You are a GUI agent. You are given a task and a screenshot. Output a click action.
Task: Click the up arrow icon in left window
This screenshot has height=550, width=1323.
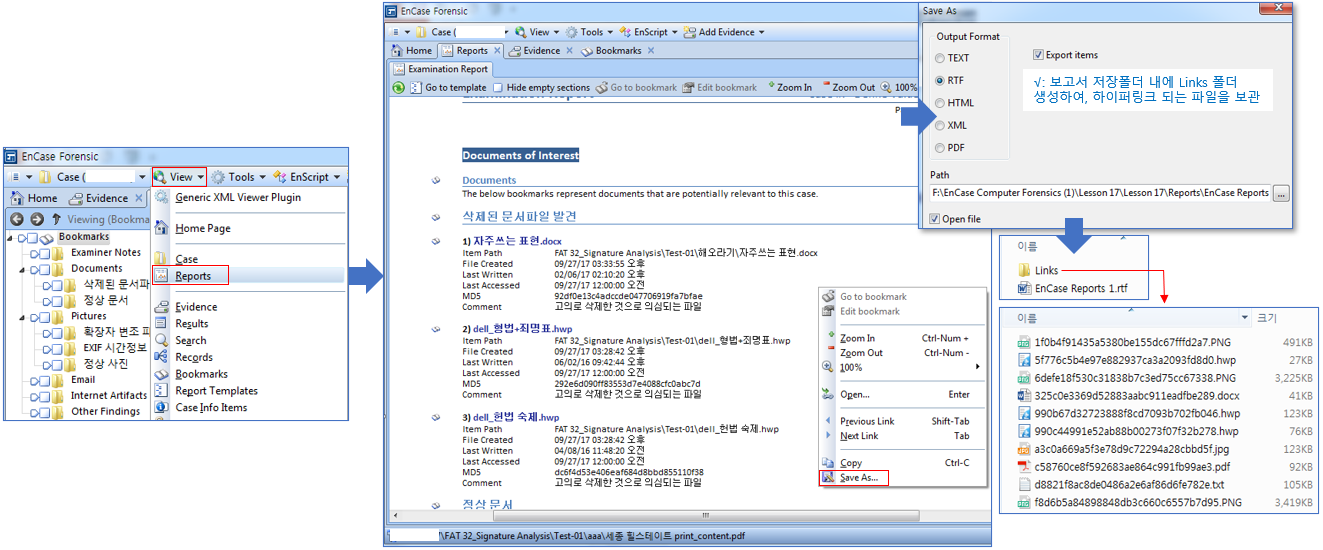tap(56, 219)
